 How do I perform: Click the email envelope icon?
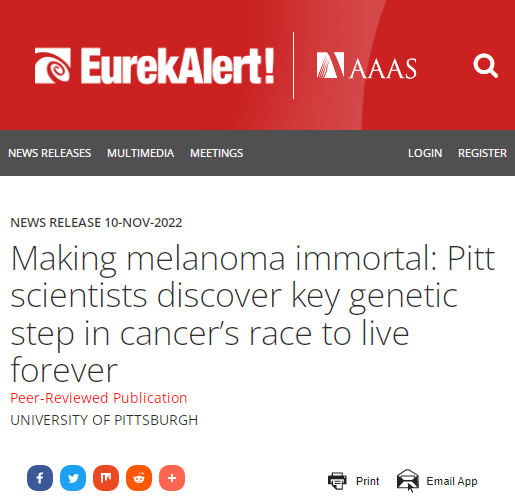[x=408, y=480]
